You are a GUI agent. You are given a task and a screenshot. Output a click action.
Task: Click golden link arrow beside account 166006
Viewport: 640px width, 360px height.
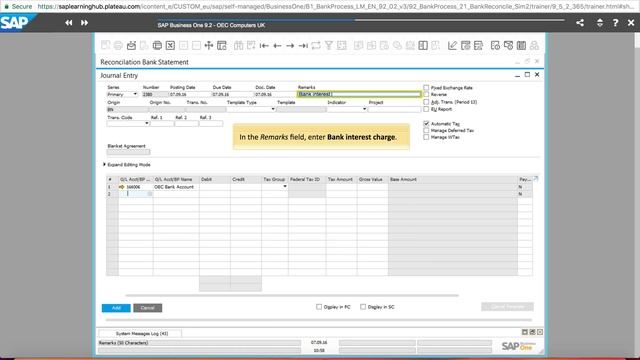122,187
